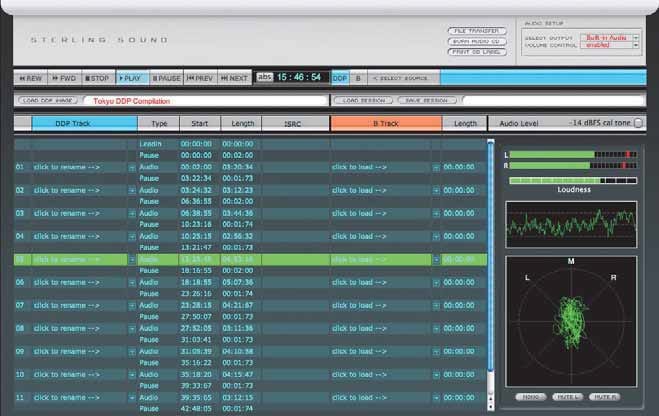Click the small button by B track 10 length
This screenshot has height=416, width=659.
[436, 375]
